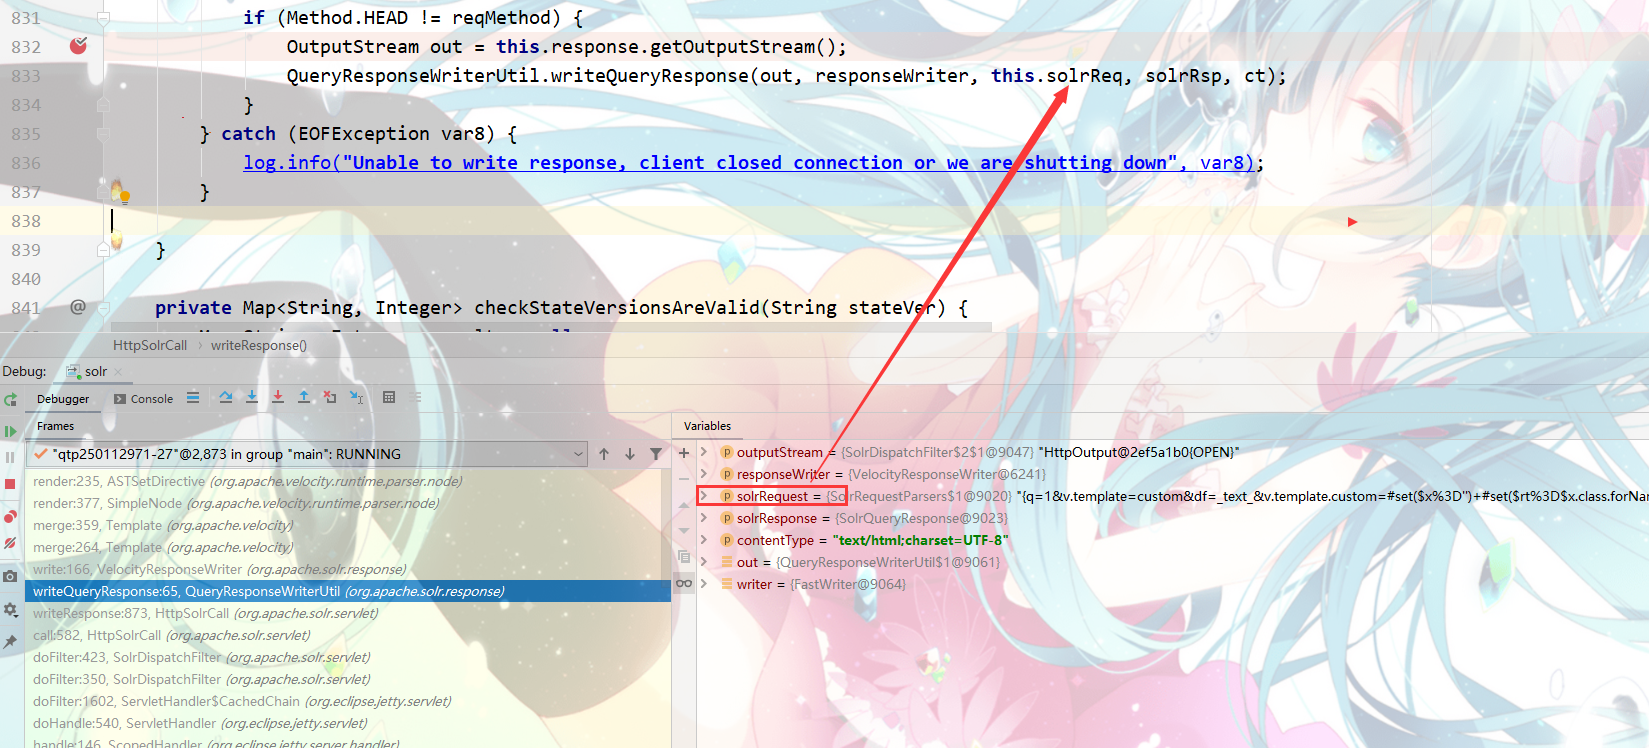Click the log.info hyperlinked statement on line 836
This screenshot has height=748, width=1649.
pyautogui.click(x=753, y=163)
